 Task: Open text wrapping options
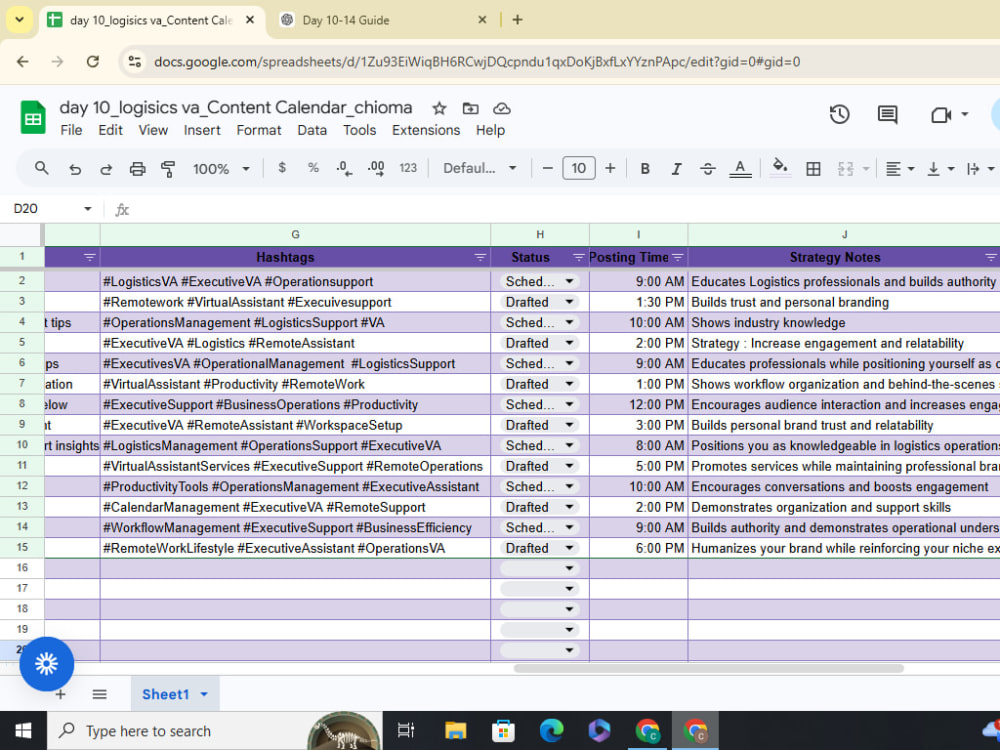[980, 168]
